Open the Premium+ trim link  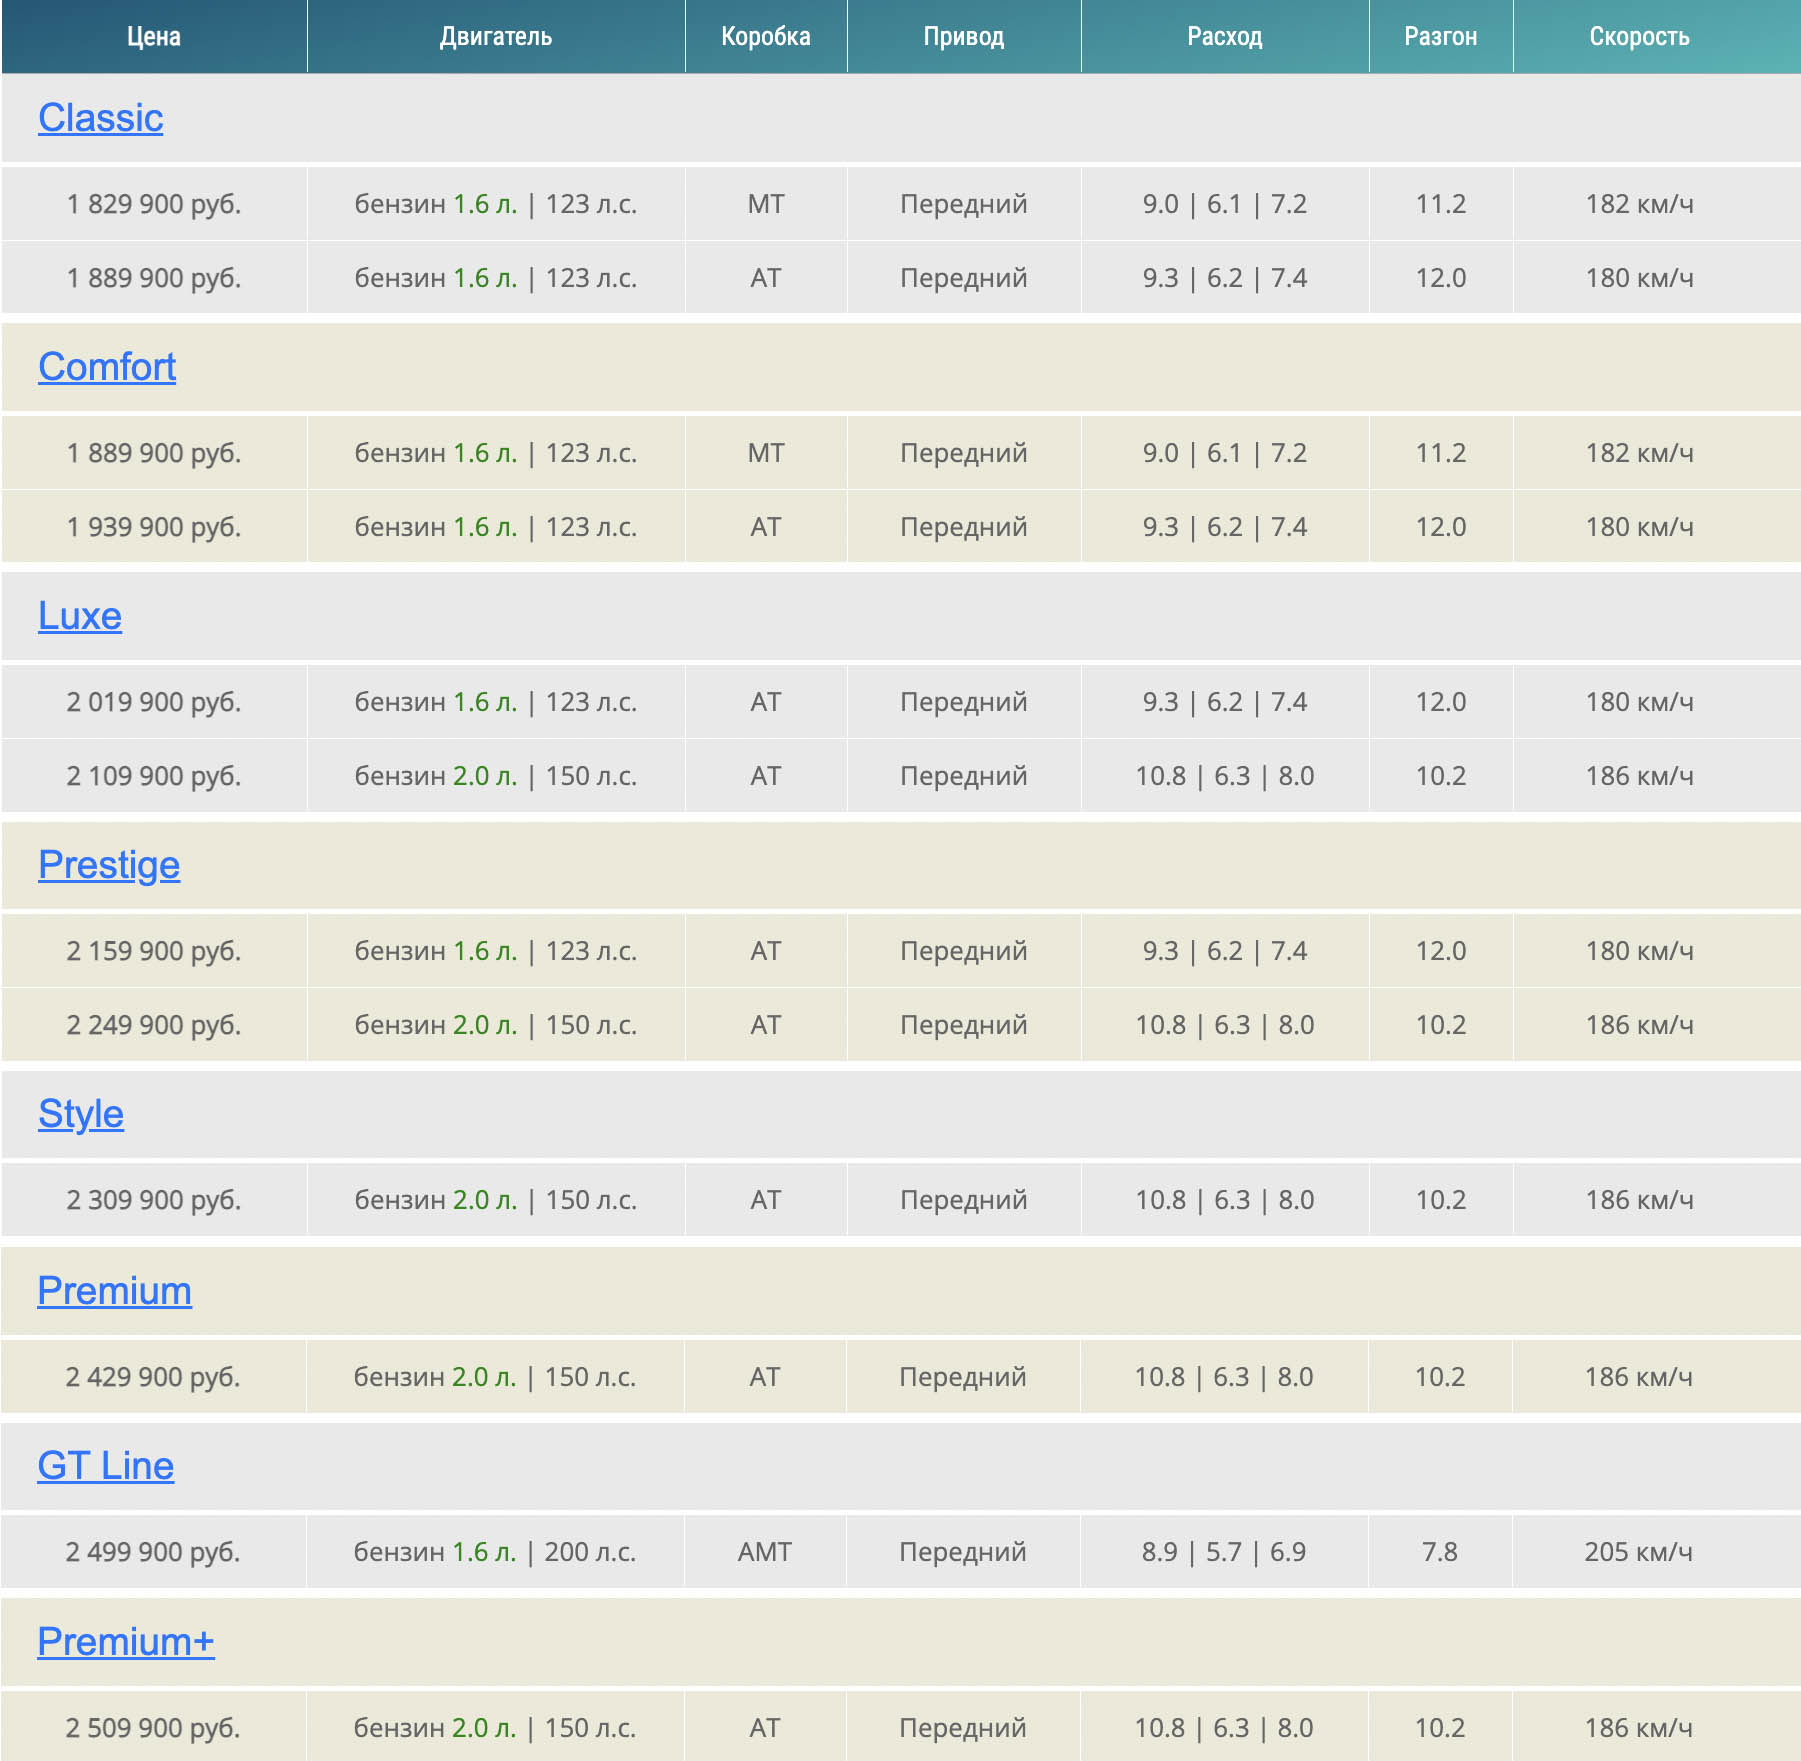126,1642
